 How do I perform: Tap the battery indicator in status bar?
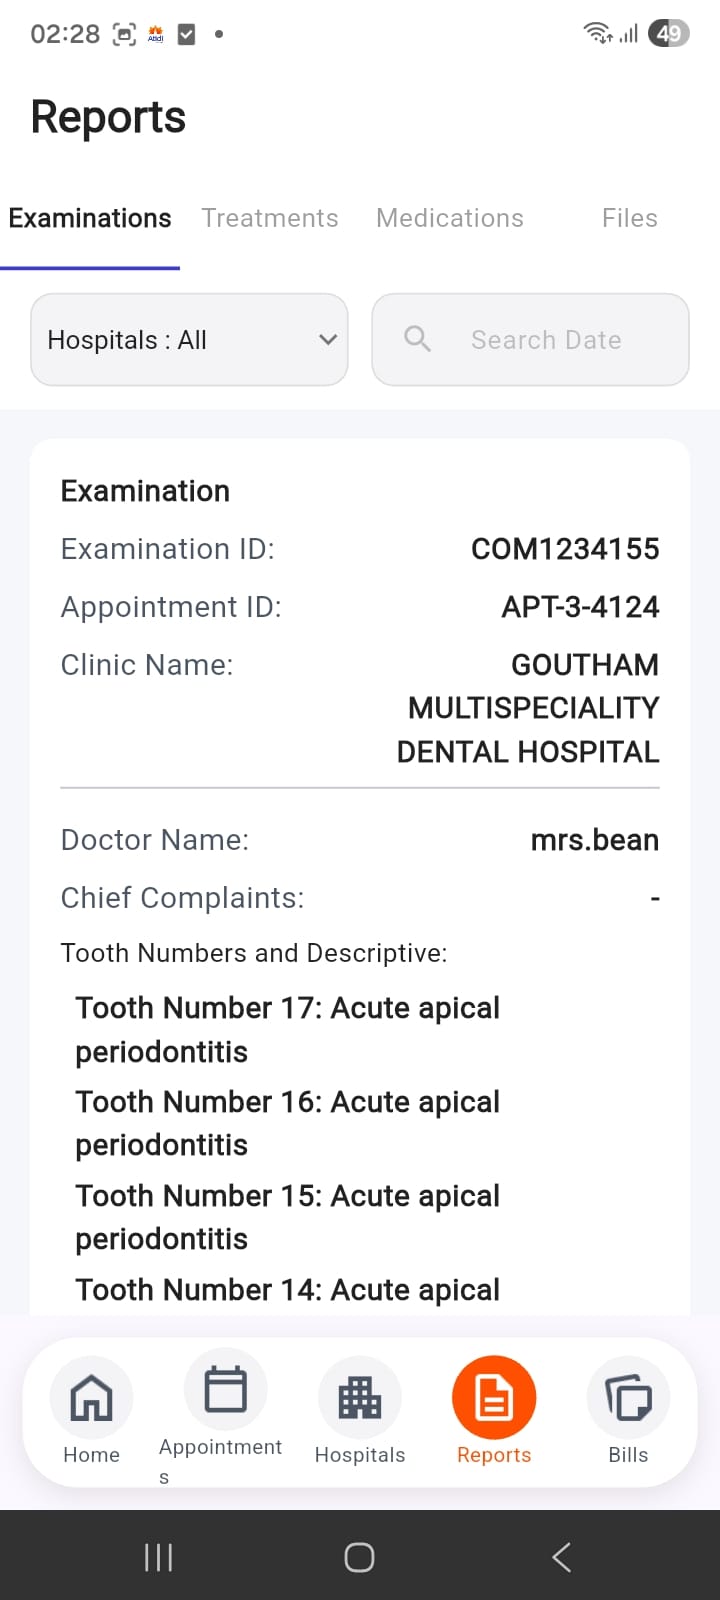(668, 34)
